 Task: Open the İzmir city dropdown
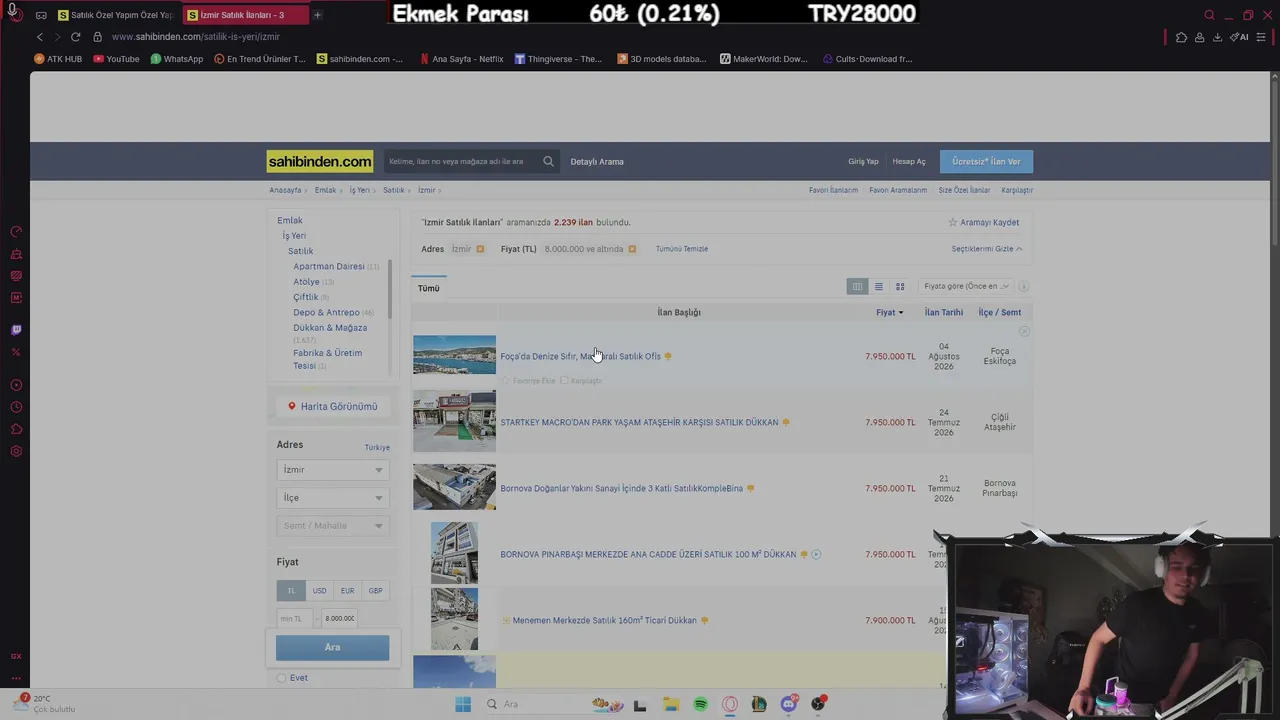[x=333, y=470]
